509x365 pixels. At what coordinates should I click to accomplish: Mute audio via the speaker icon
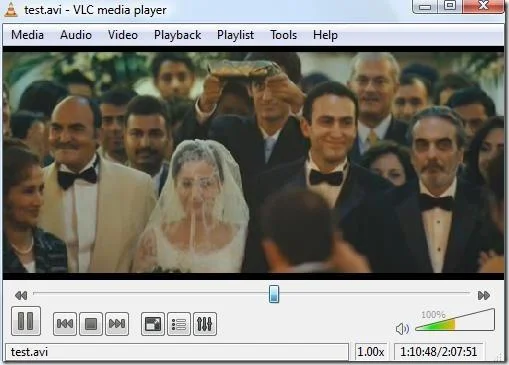tap(402, 329)
